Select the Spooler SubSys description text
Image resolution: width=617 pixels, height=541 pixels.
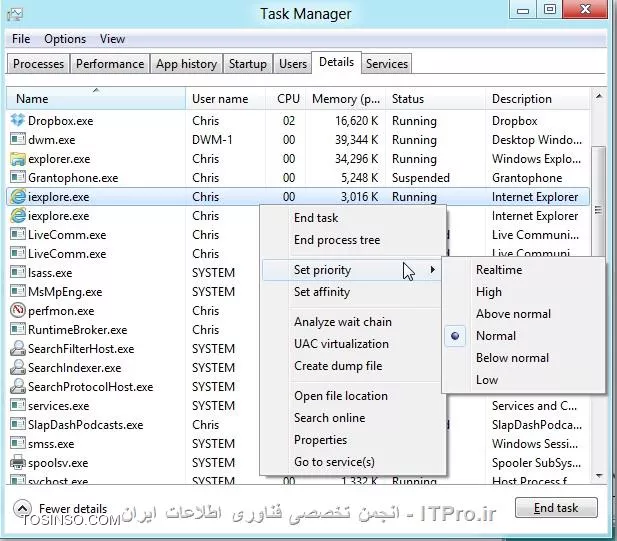536,463
